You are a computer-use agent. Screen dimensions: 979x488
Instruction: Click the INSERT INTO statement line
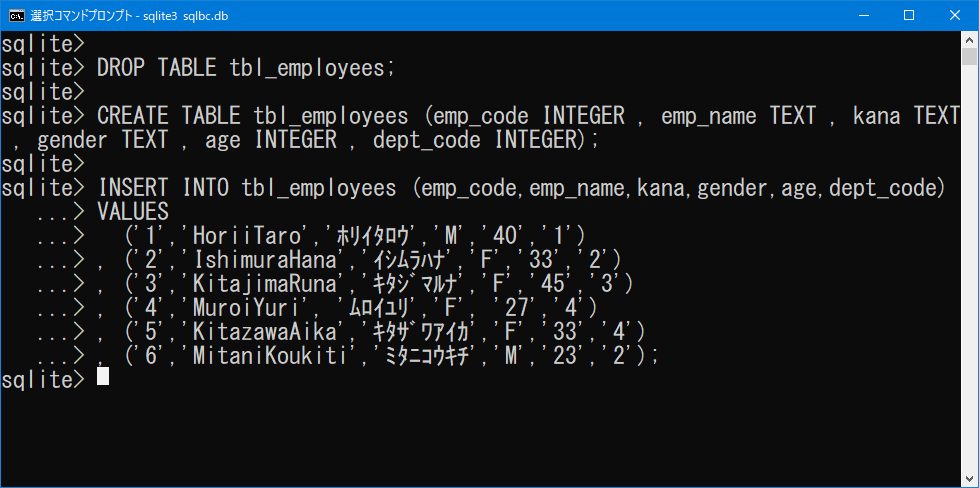click(521, 188)
